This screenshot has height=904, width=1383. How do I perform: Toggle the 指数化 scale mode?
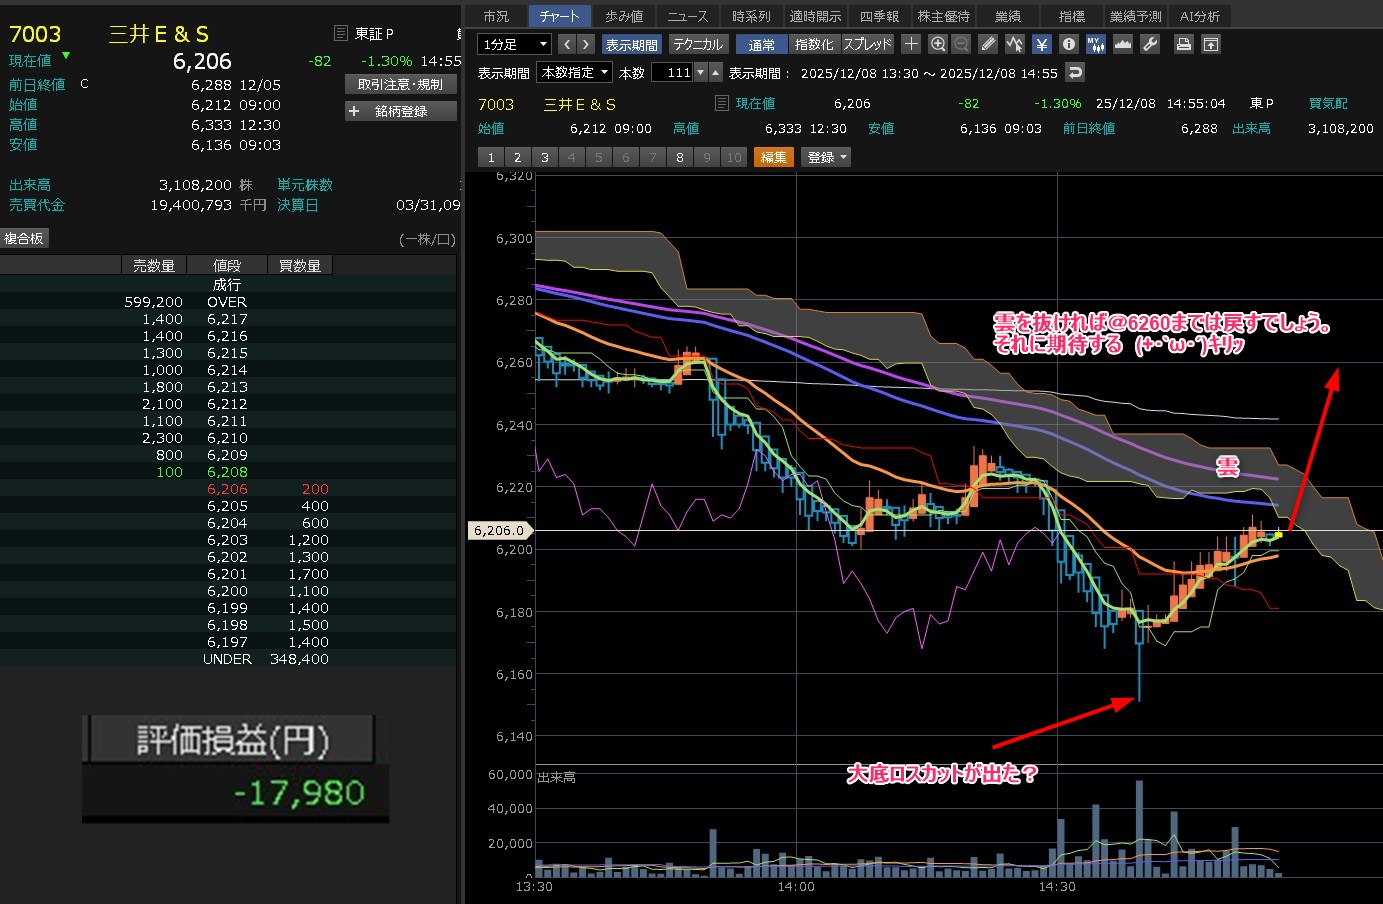pos(813,44)
